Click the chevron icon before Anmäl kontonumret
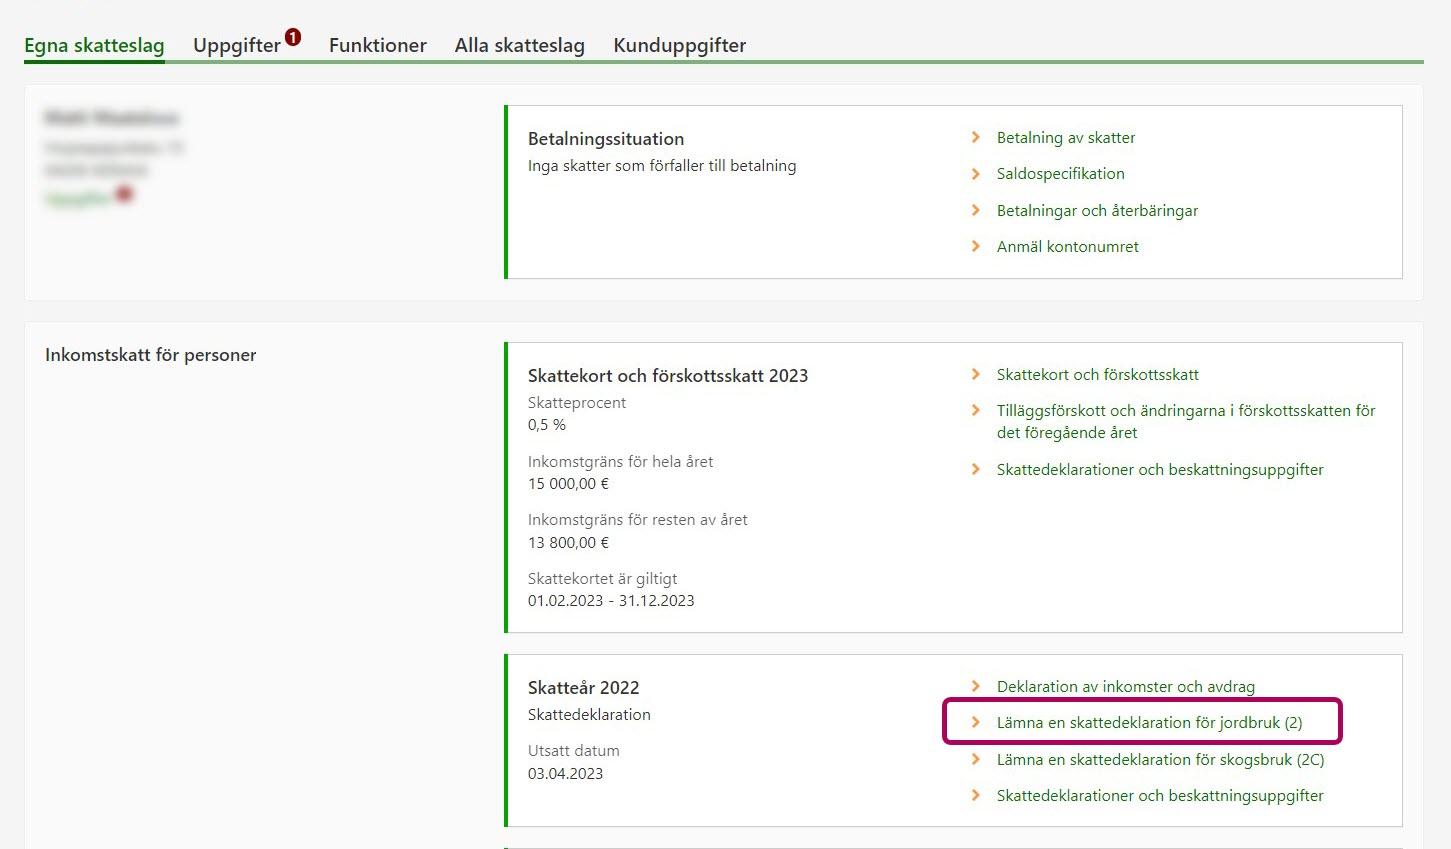The height and width of the screenshot is (849, 1451). [x=976, y=247]
